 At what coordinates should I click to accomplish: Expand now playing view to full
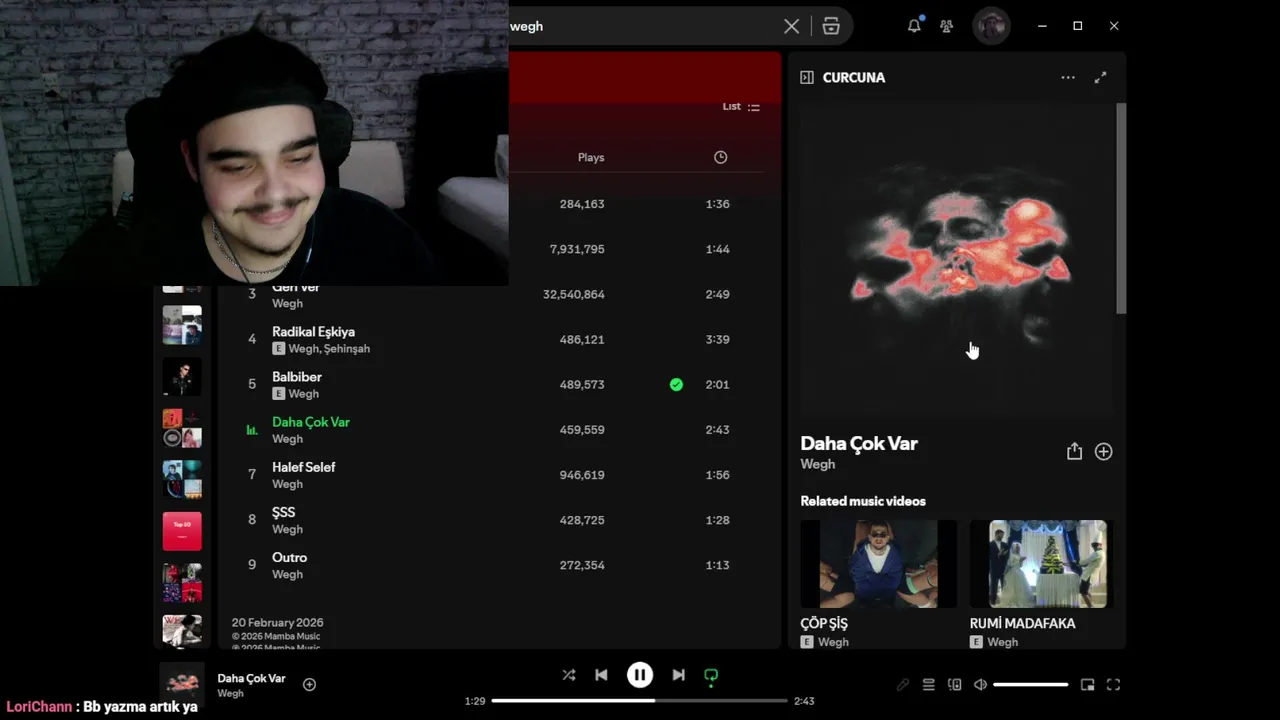point(1100,77)
